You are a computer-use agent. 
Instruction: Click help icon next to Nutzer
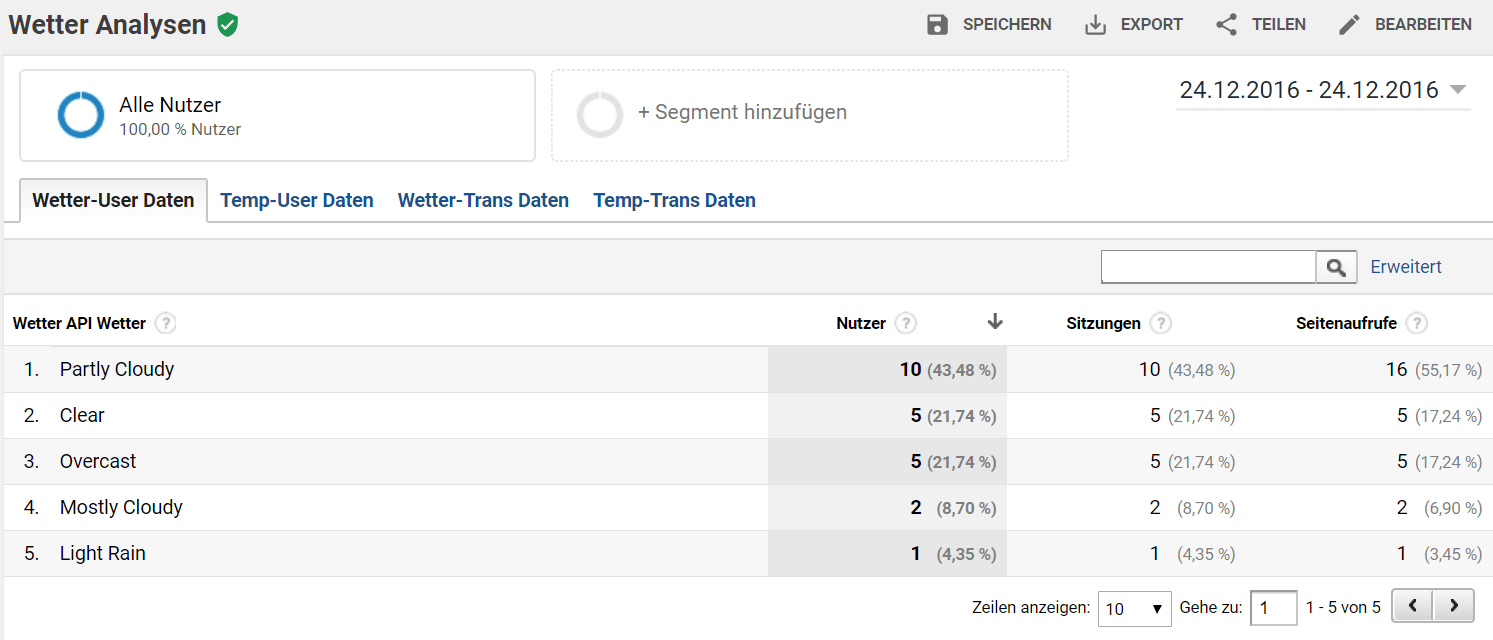coord(906,323)
